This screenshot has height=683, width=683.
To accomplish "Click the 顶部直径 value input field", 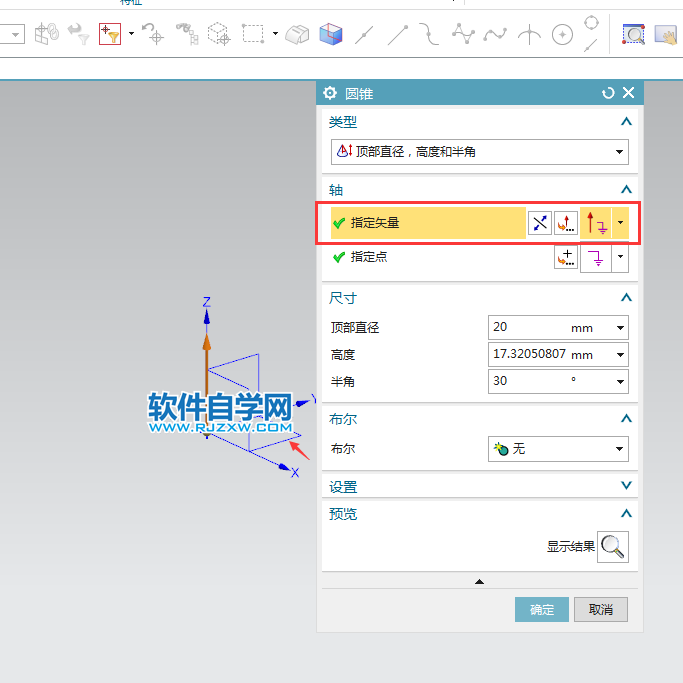I will tap(528, 327).
